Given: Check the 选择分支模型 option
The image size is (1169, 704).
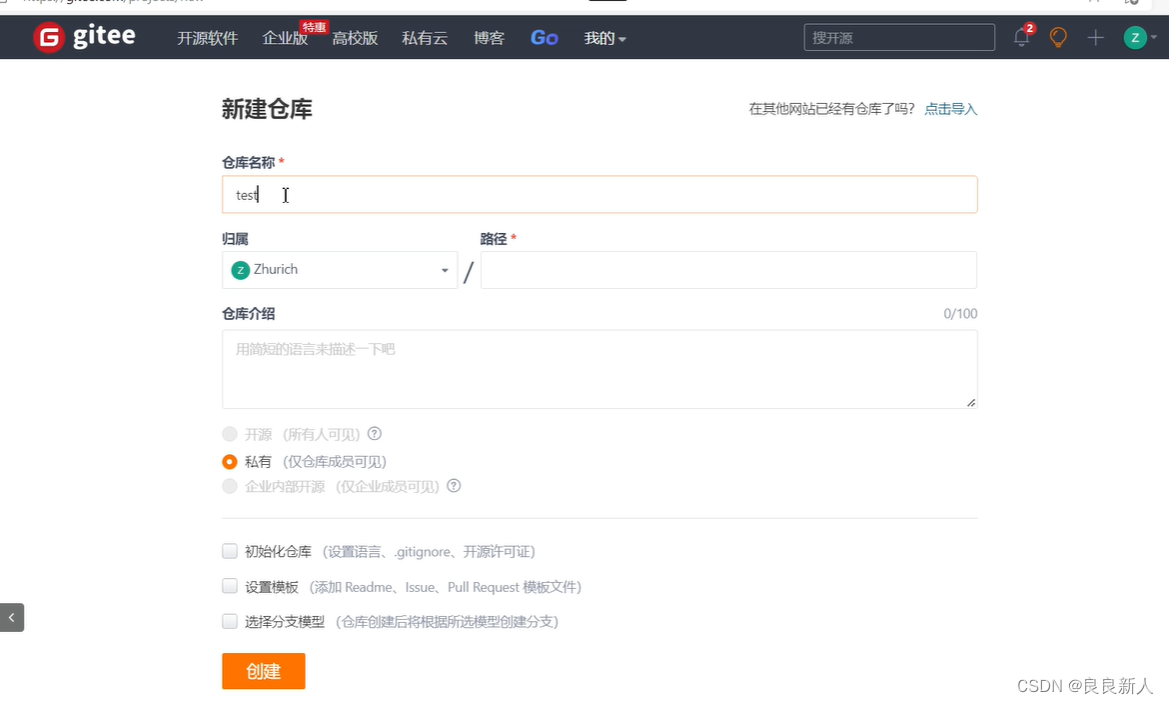Looking at the screenshot, I should 229,621.
